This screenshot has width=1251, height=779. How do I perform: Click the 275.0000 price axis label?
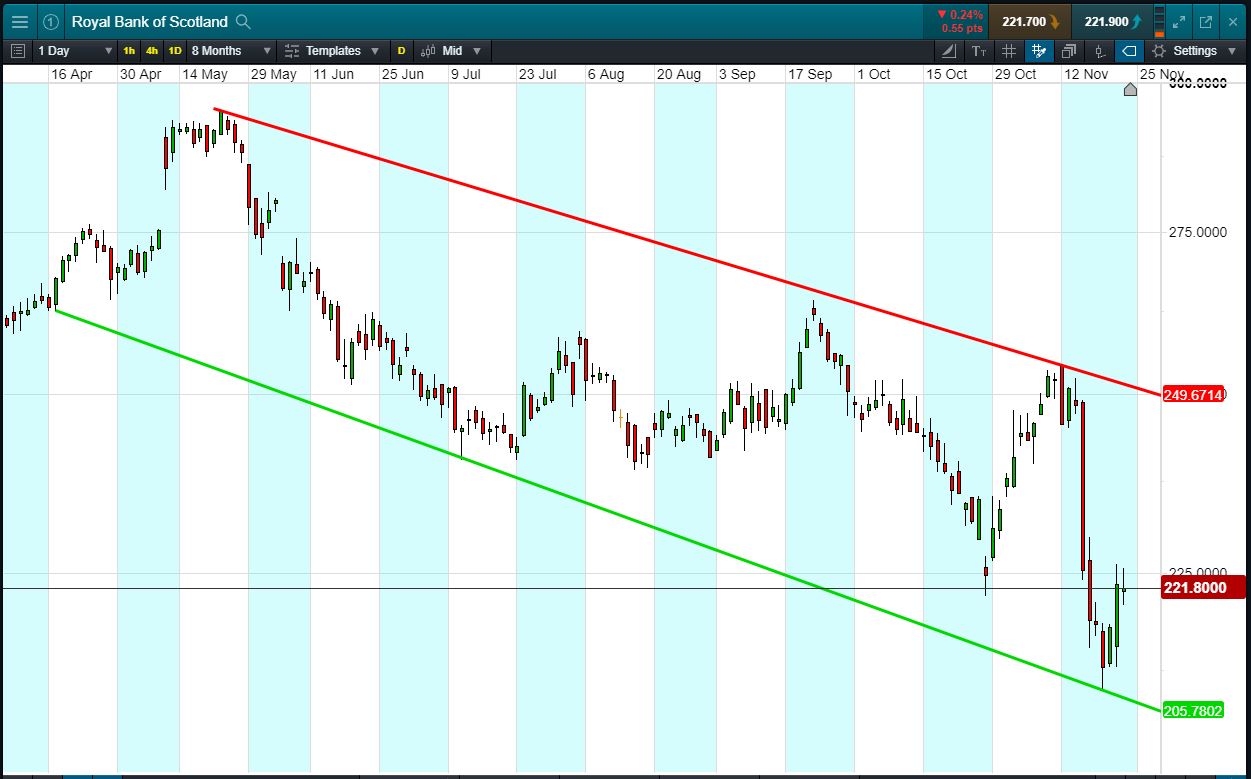click(x=1197, y=232)
